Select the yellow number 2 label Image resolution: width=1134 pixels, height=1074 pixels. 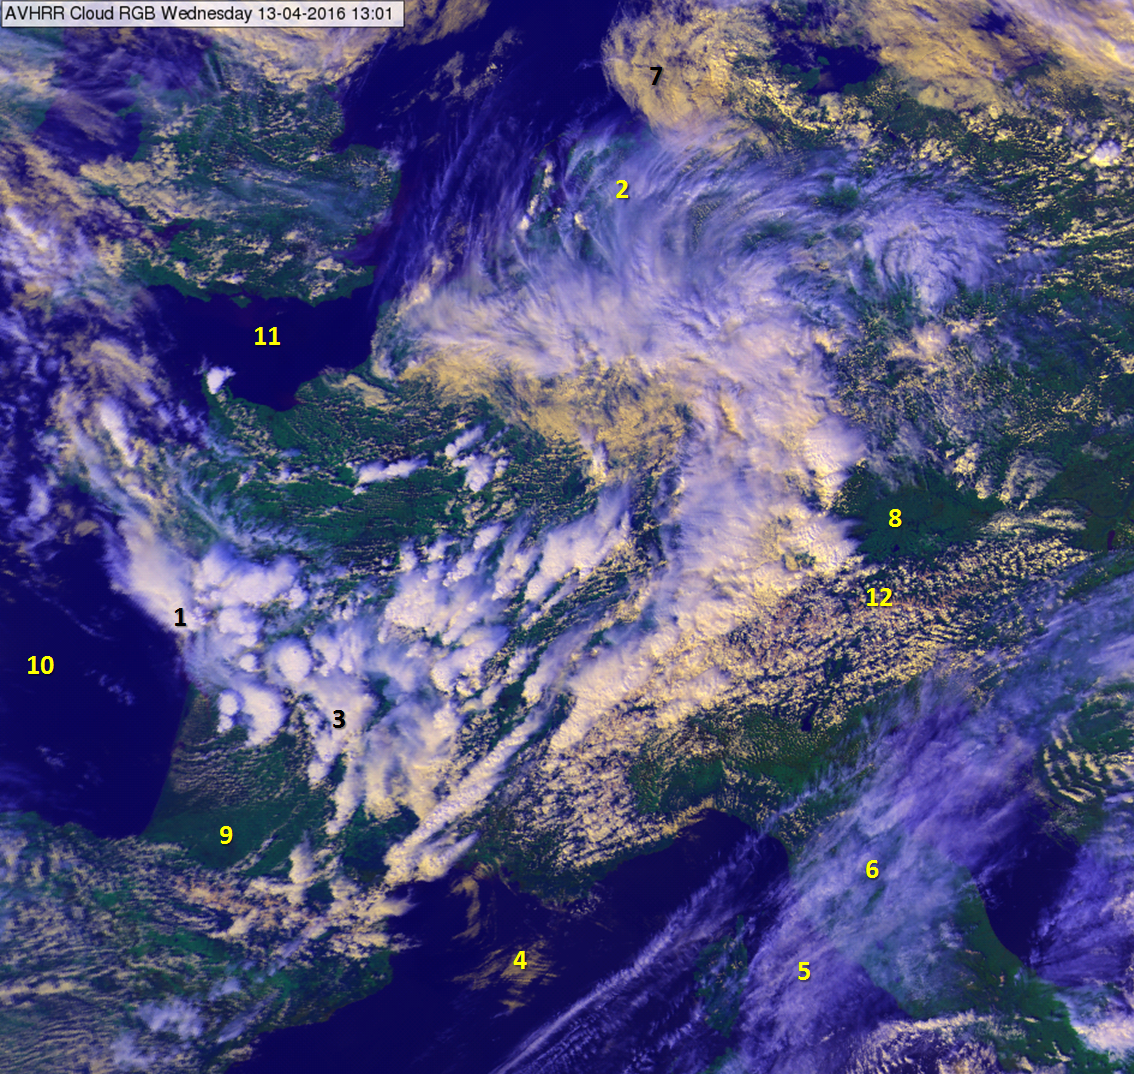pos(622,189)
